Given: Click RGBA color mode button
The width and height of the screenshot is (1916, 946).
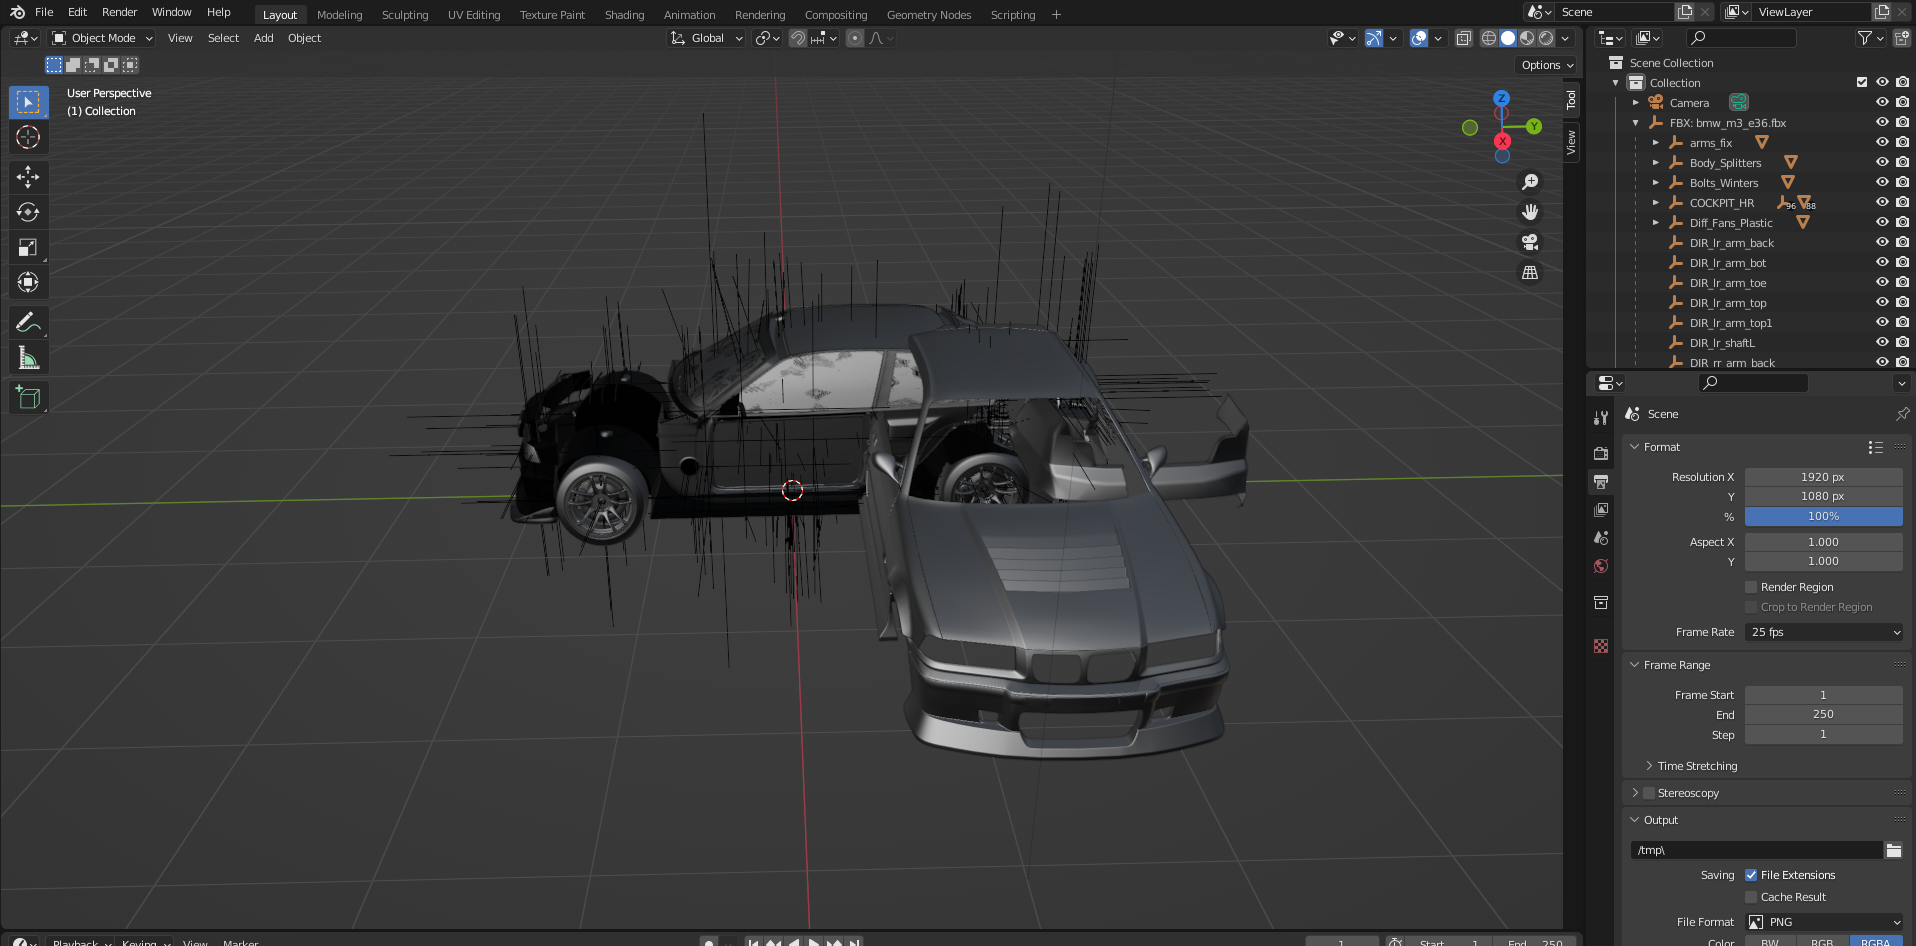Looking at the screenshot, I should pyautogui.click(x=1876, y=942).
